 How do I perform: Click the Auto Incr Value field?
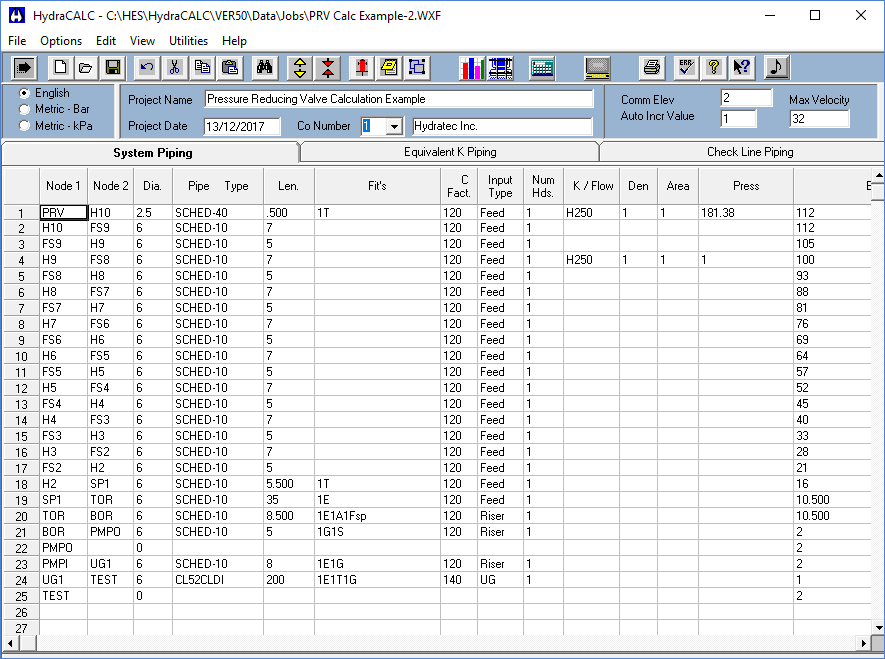(x=738, y=118)
